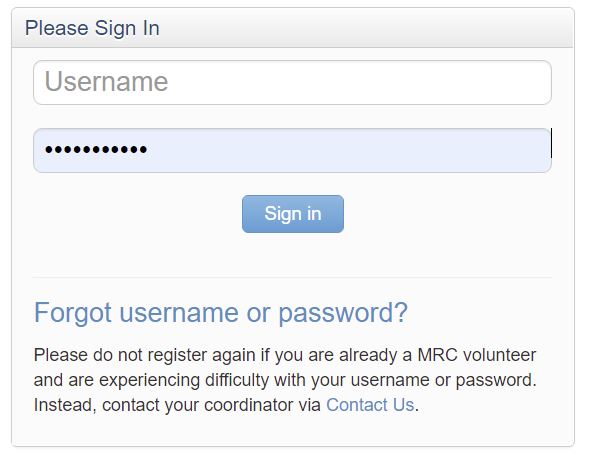
Task: Click the blue Sign in button
Action: tap(293, 214)
